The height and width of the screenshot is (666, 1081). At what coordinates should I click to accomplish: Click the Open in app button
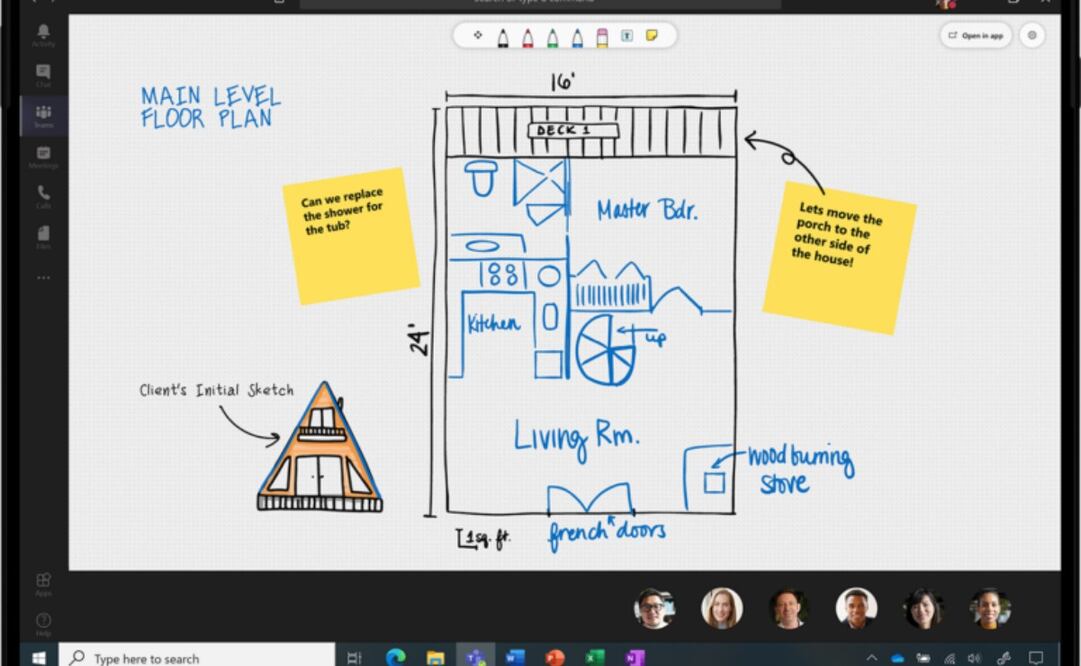(976, 36)
